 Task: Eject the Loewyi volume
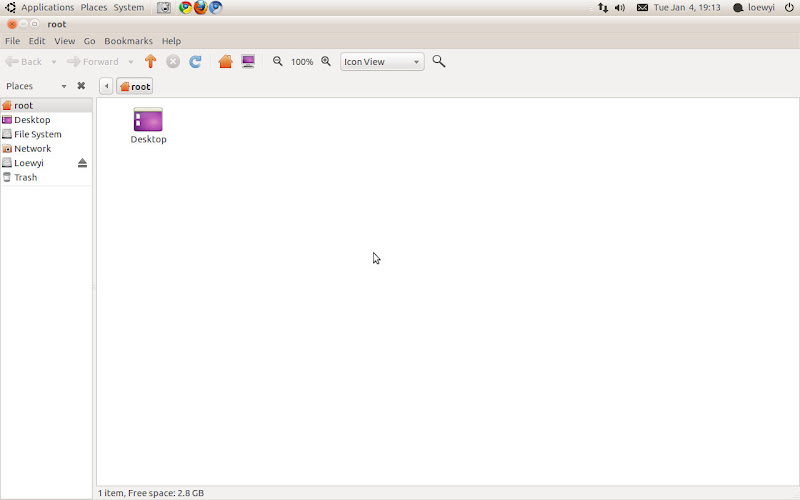(x=82, y=163)
